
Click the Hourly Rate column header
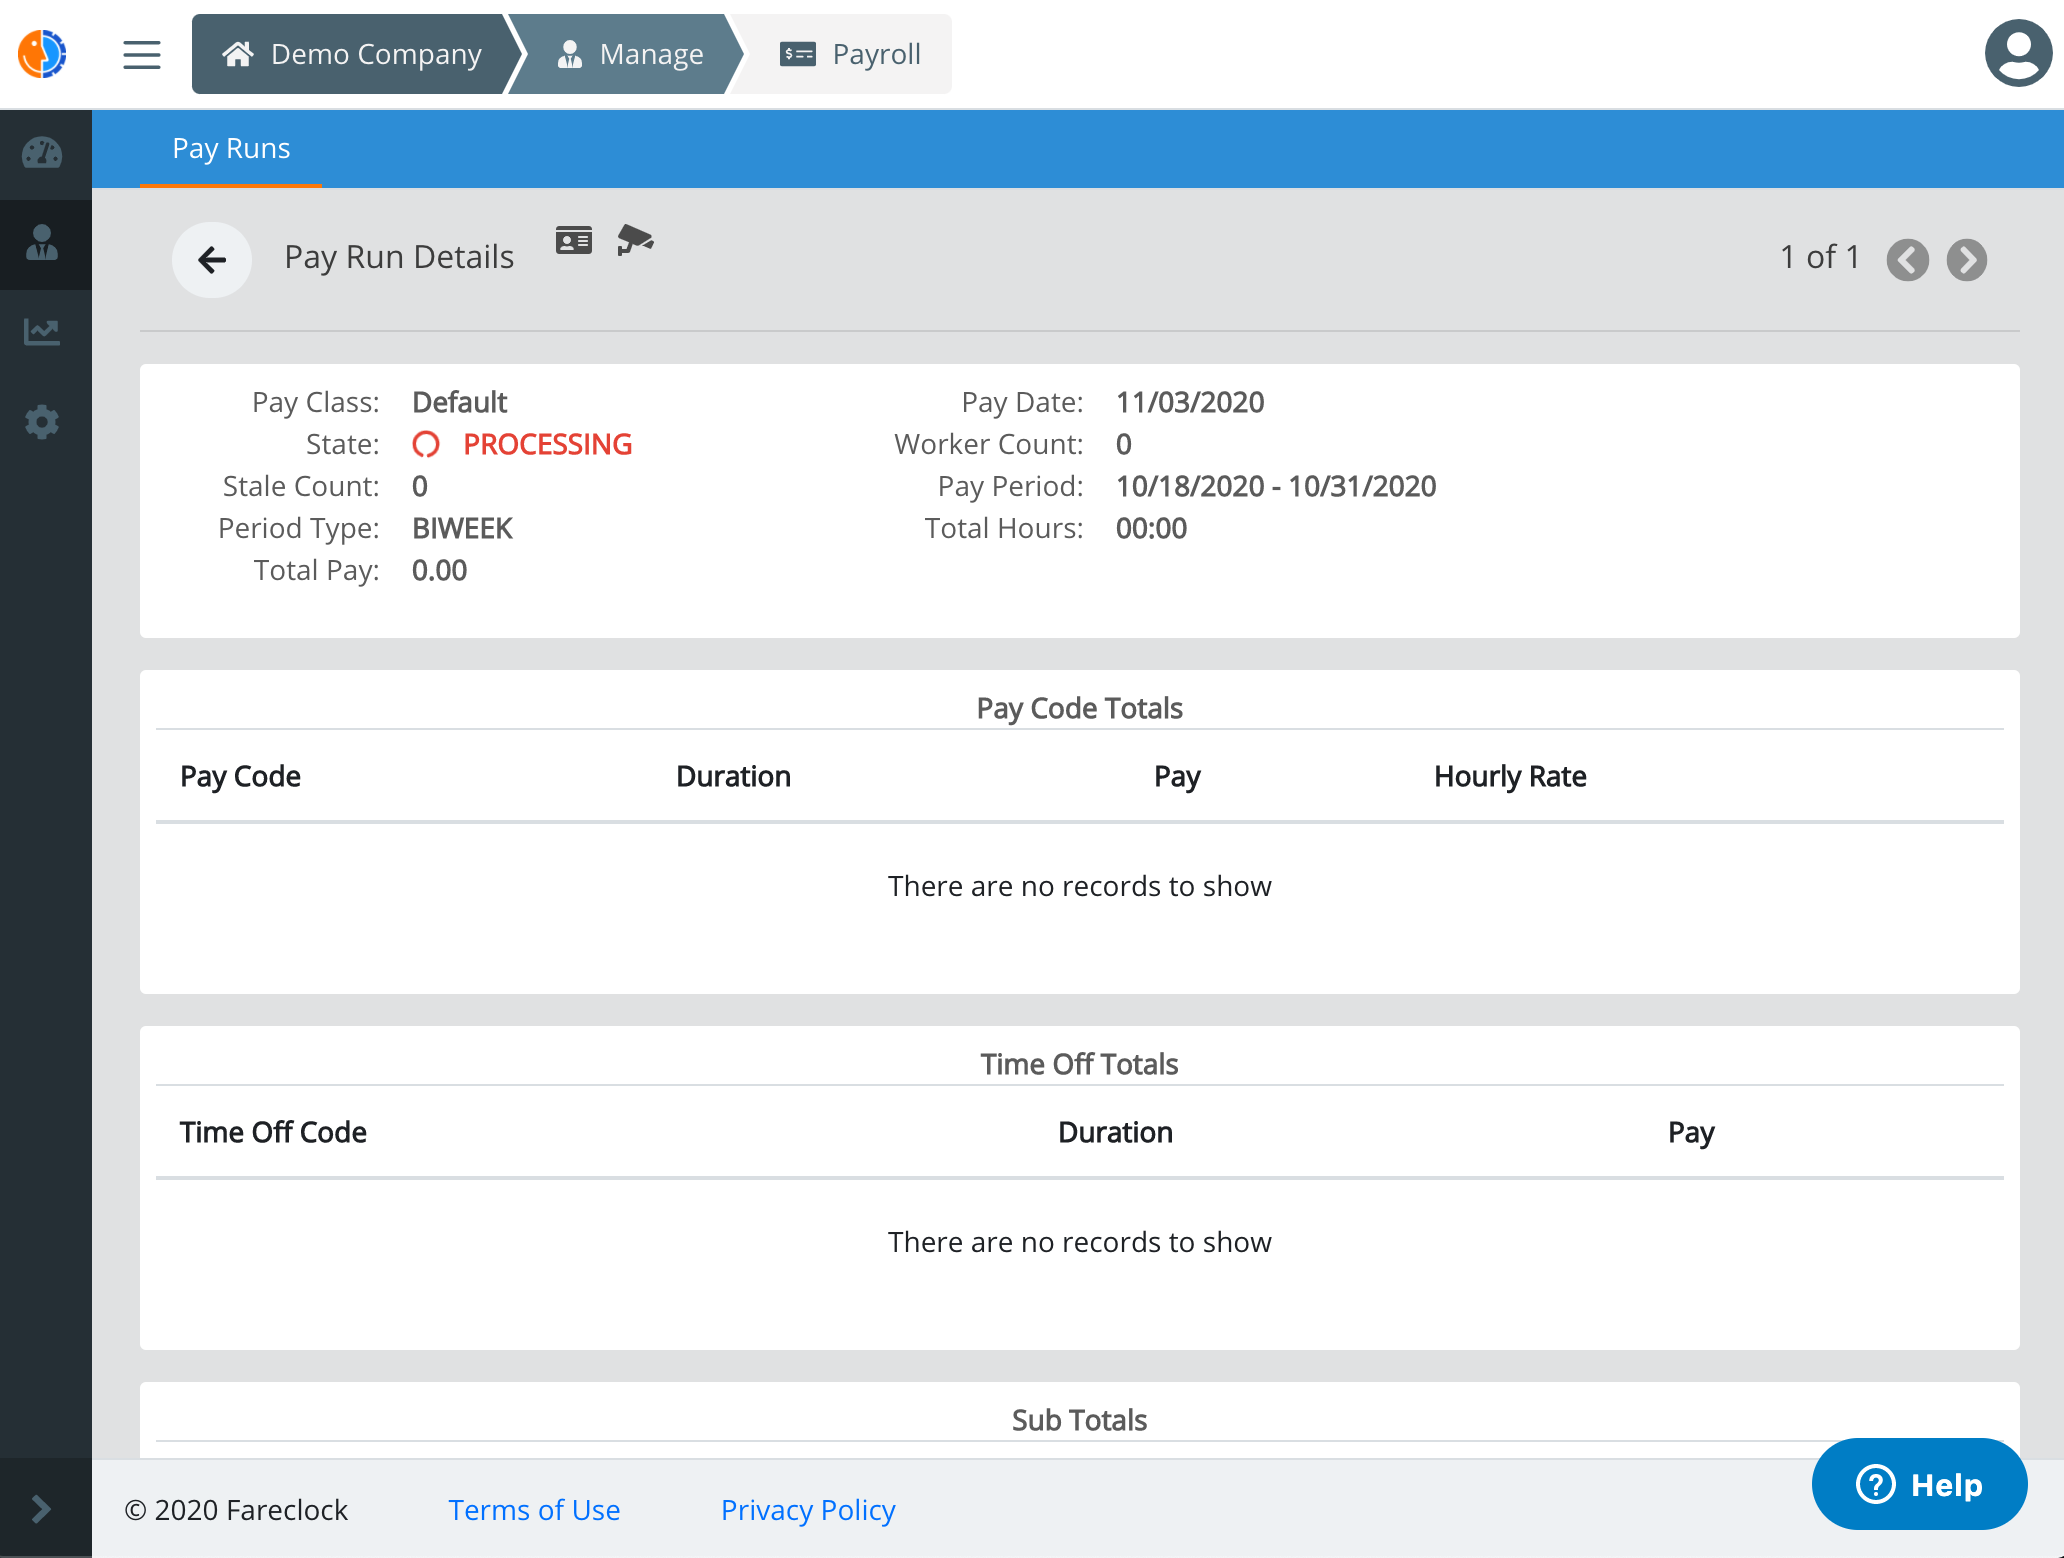[1510, 776]
